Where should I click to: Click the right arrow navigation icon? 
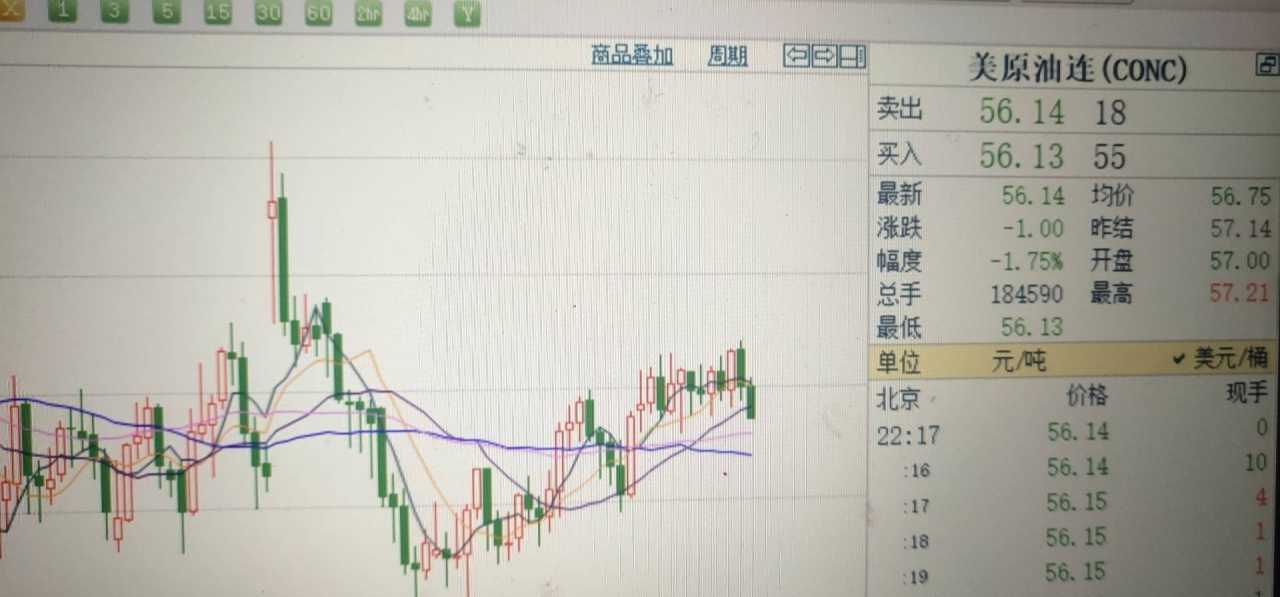point(824,56)
